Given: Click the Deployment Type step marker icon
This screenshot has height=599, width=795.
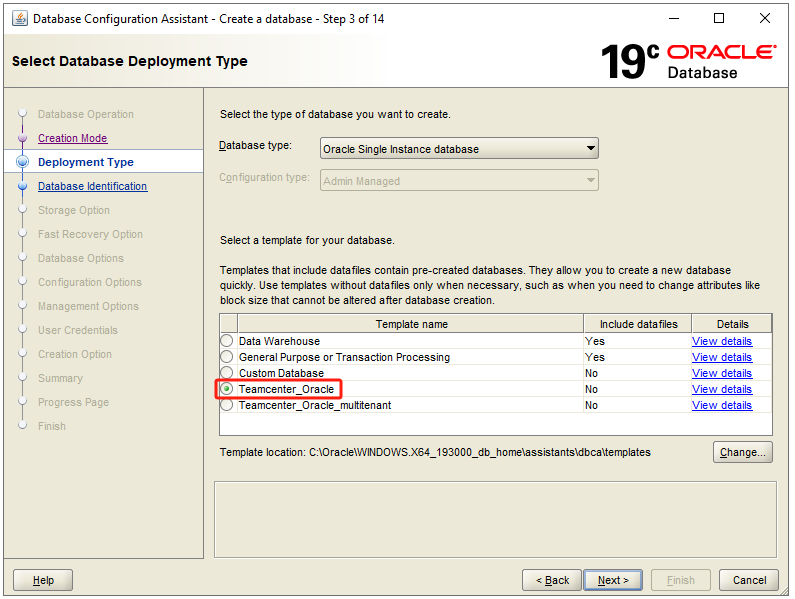Looking at the screenshot, I should (22, 162).
